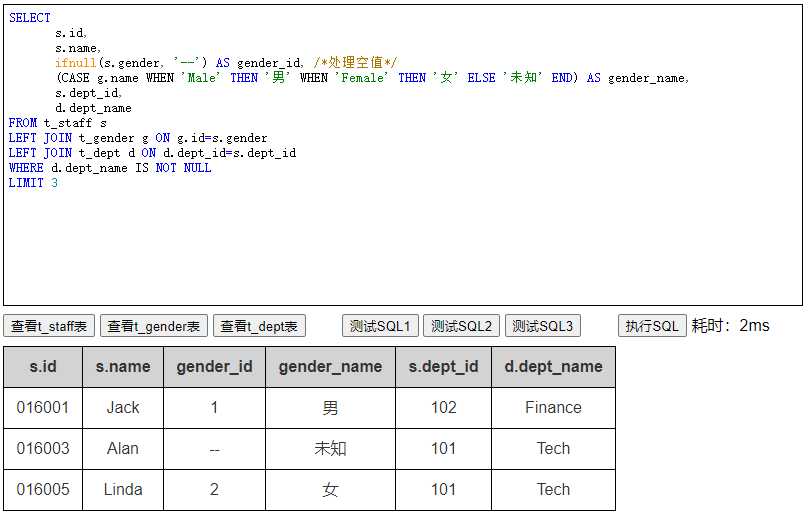Click inside the SQL editor text area
This screenshot has height=515, width=808.
point(403,155)
